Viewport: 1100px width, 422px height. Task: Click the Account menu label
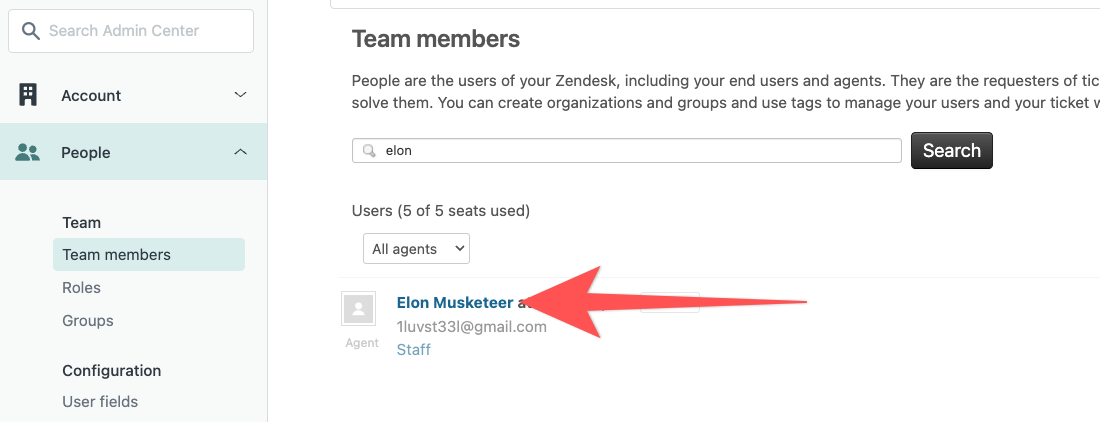91,95
